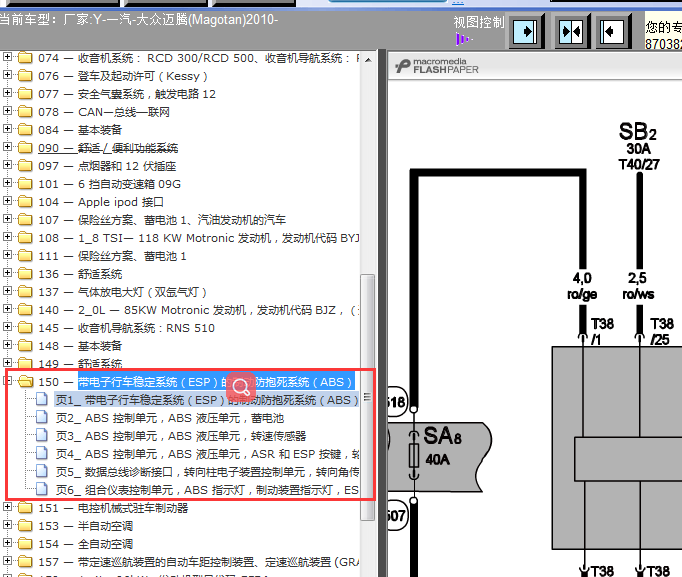Click connector T38/1 label in diagram
The image size is (682, 577).
pyautogui.click(x=602, y=331)
